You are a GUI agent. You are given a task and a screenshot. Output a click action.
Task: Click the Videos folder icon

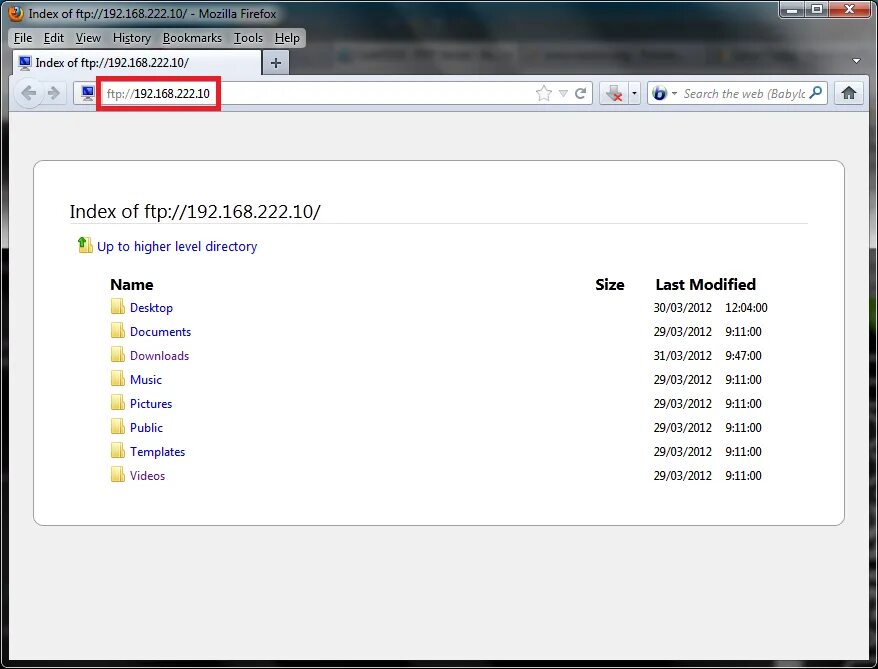coord(118,475)
